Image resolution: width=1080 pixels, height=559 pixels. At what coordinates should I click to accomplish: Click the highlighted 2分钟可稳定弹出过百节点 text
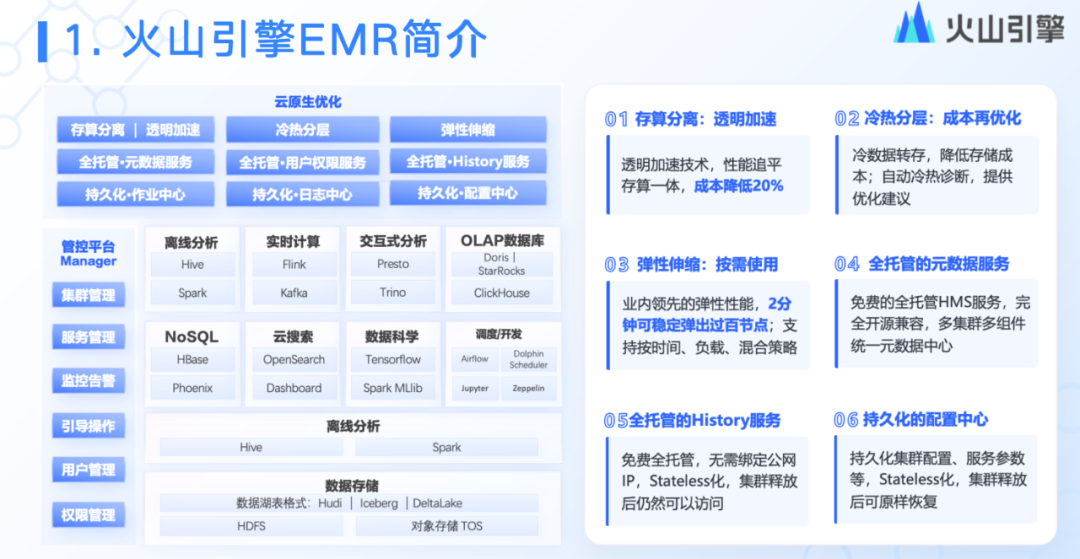click(706, 313)
